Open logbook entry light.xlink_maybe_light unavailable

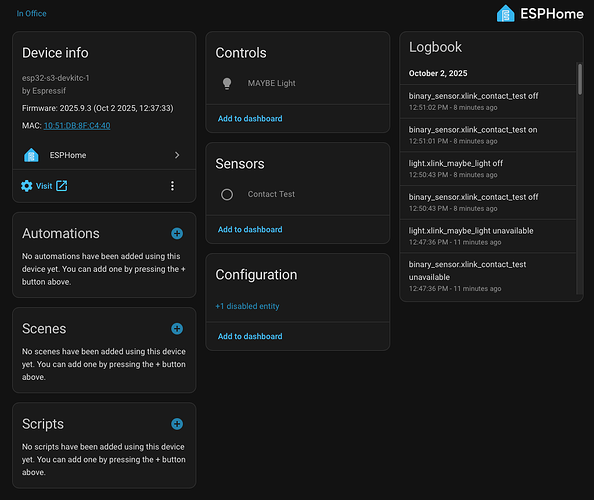[488, 236]
